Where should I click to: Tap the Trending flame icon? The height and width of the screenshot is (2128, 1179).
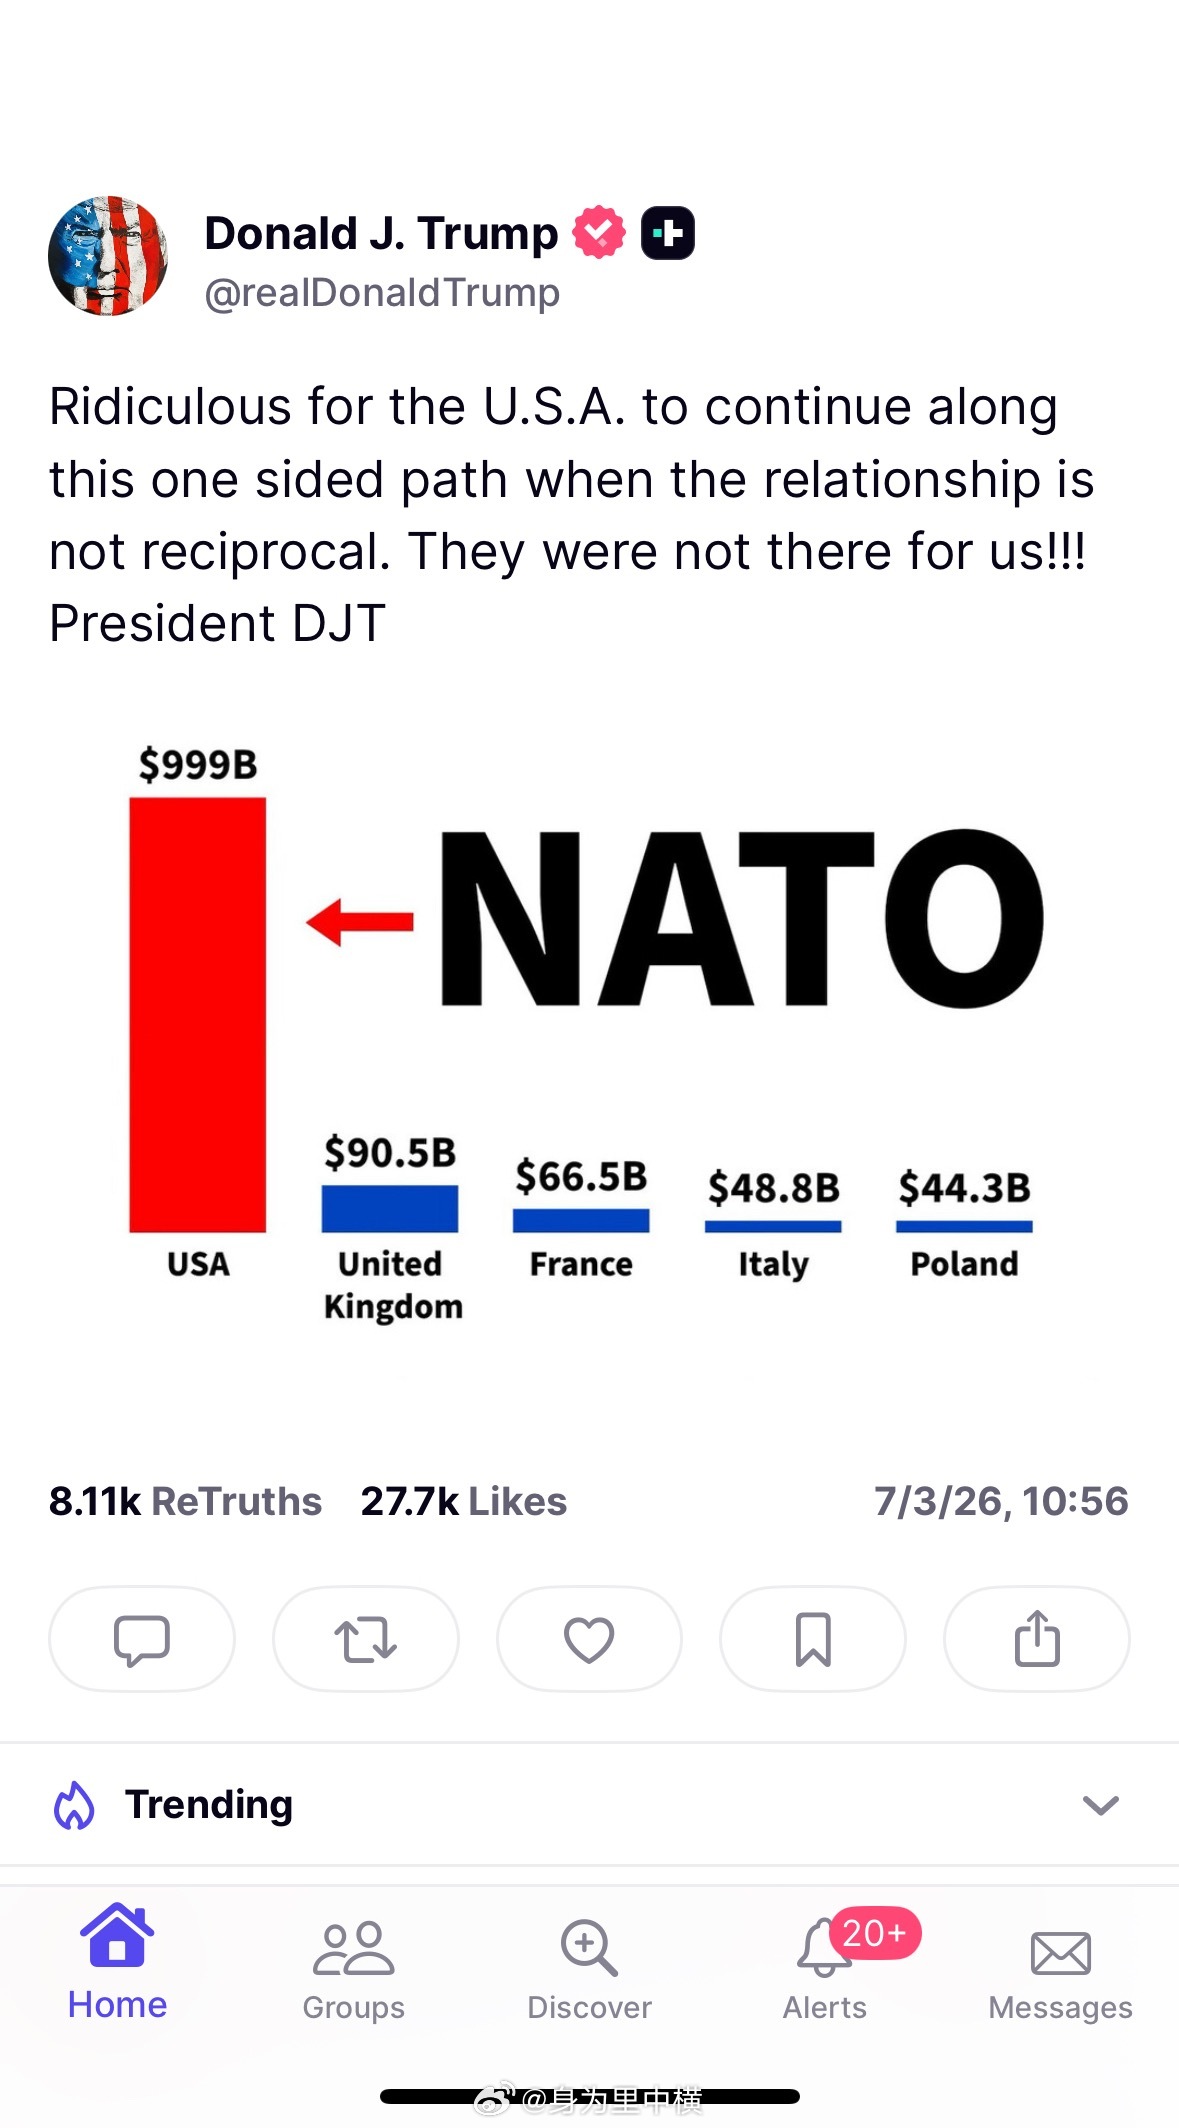coord(74,1805)
